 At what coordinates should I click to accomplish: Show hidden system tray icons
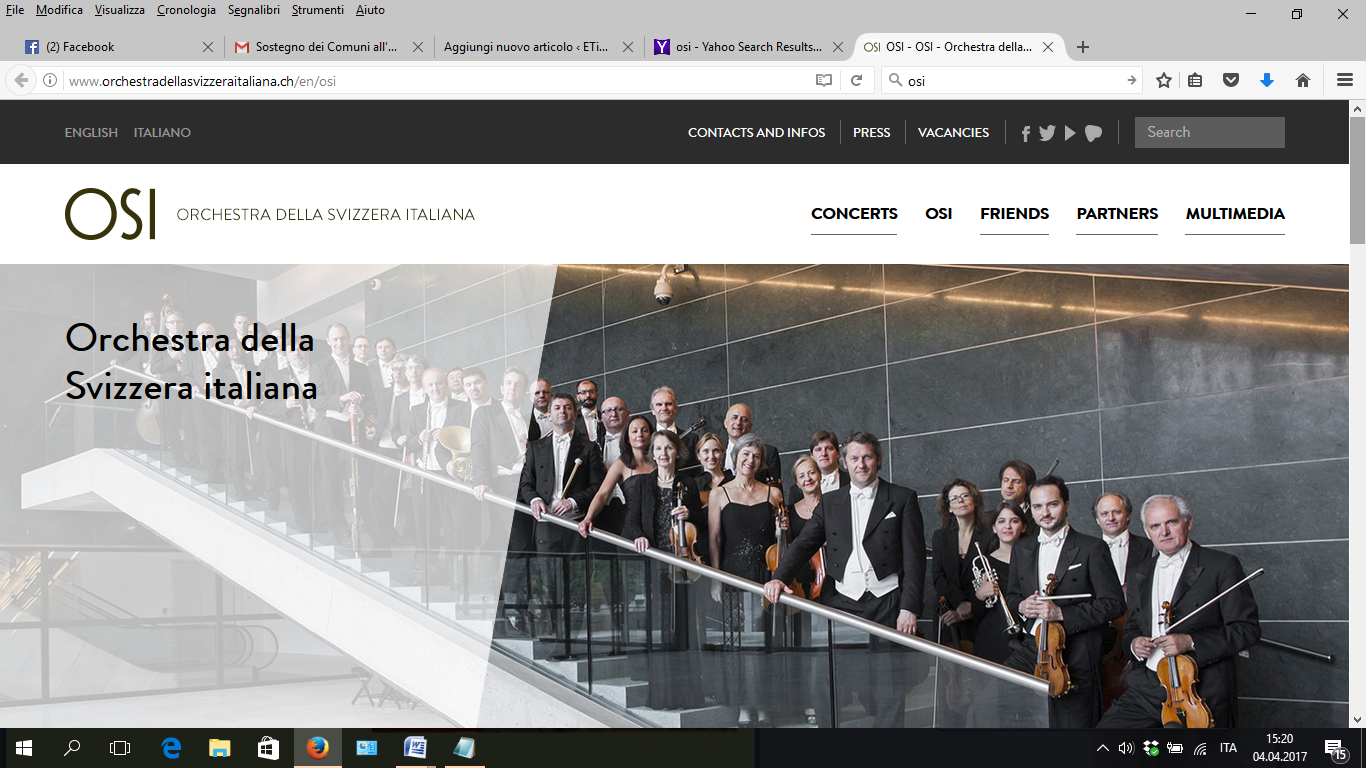(1103, 748)
